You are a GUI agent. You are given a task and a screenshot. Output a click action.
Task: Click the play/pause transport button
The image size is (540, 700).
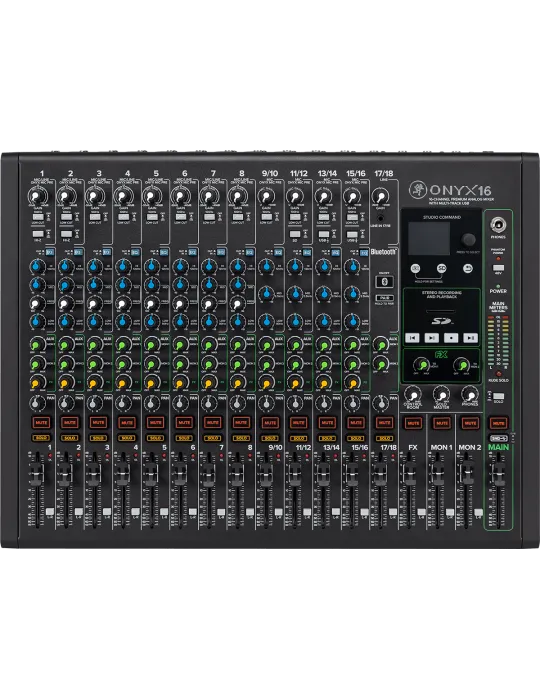[432, 338]
